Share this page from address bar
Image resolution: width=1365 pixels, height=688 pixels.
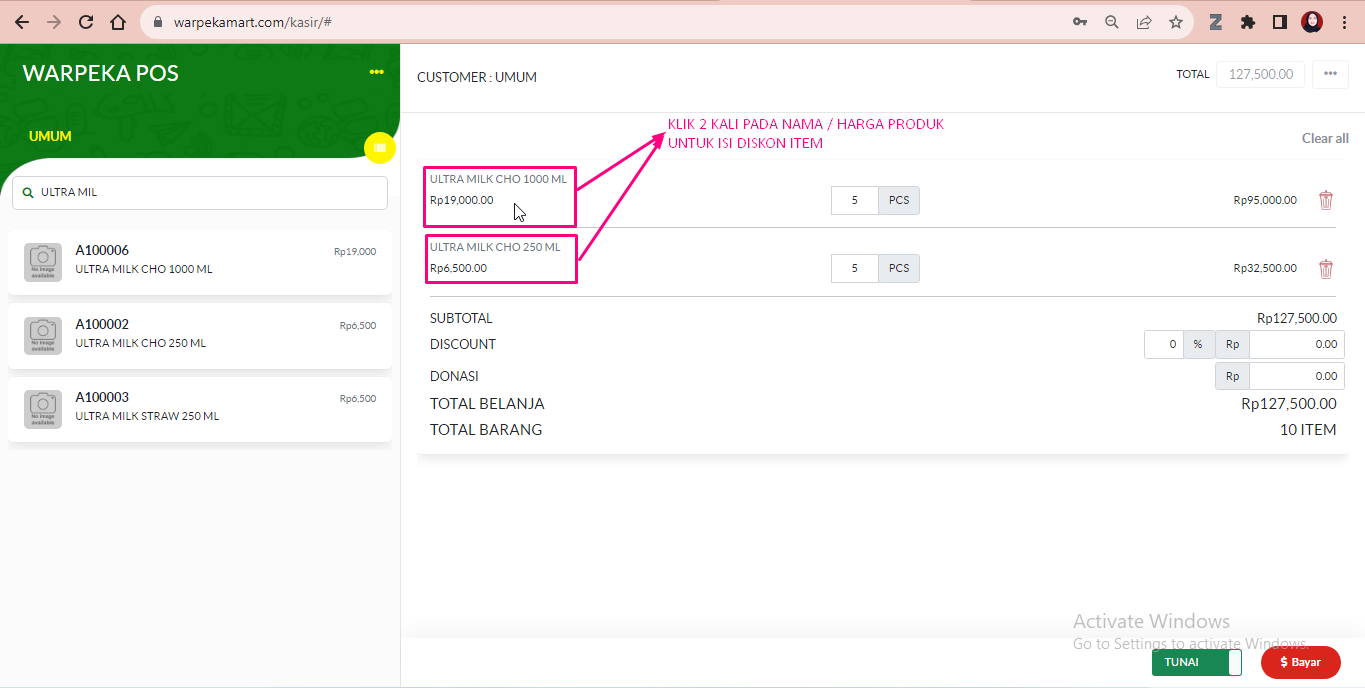pyautogui.click(x=1144, y=22)
